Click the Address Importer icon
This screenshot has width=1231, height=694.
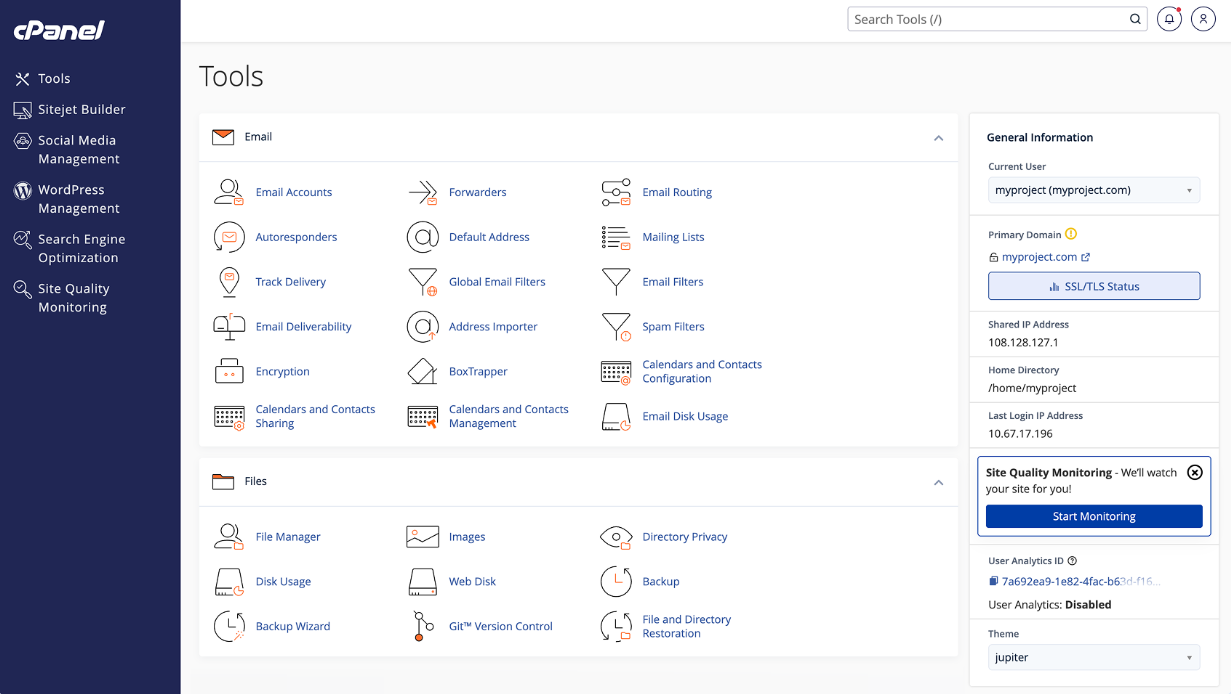tap(423, 327)
